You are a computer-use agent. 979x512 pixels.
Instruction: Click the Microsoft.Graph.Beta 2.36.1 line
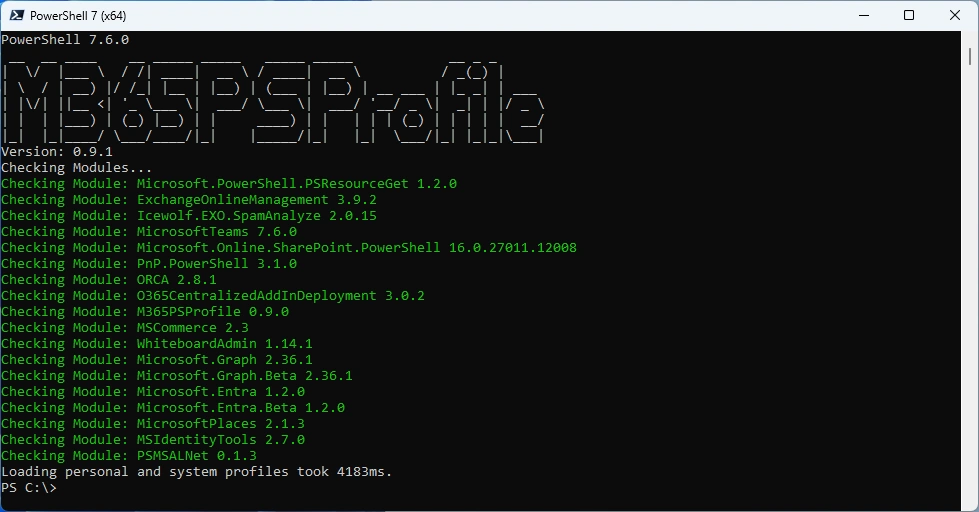177,376
